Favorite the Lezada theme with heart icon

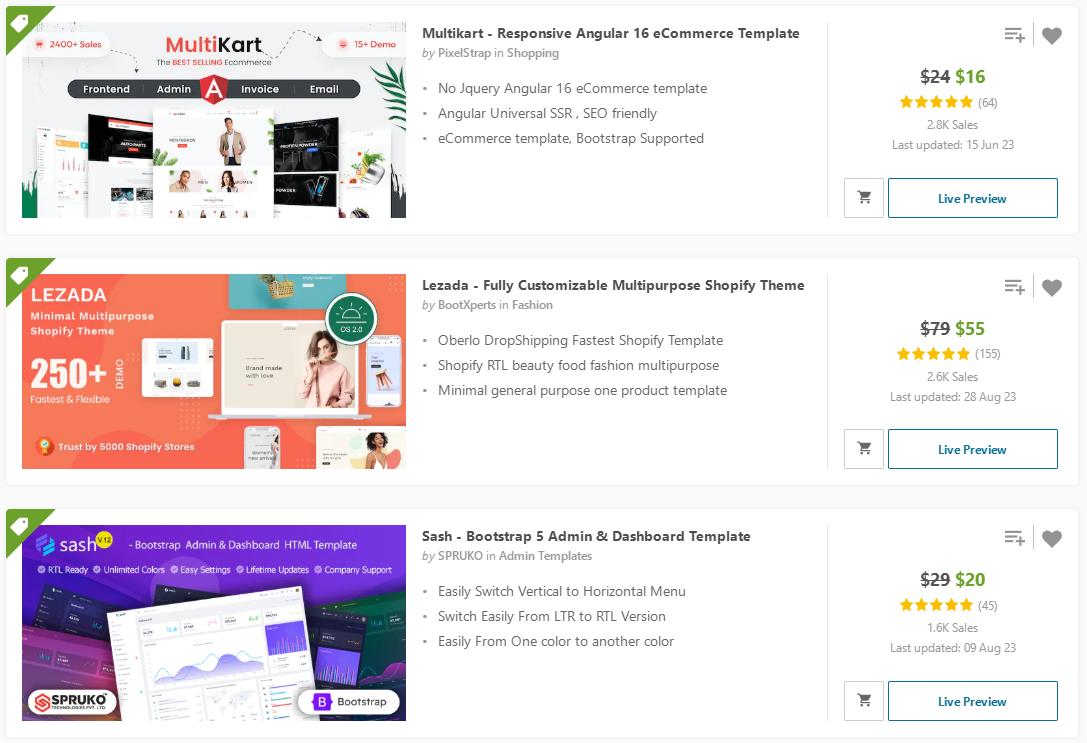1052,287
